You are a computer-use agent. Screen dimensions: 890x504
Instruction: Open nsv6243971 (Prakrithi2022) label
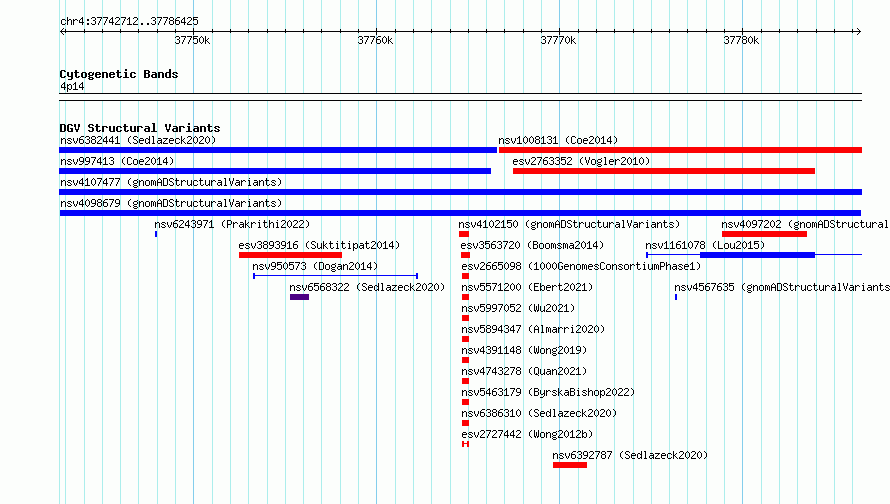(232, 224)
